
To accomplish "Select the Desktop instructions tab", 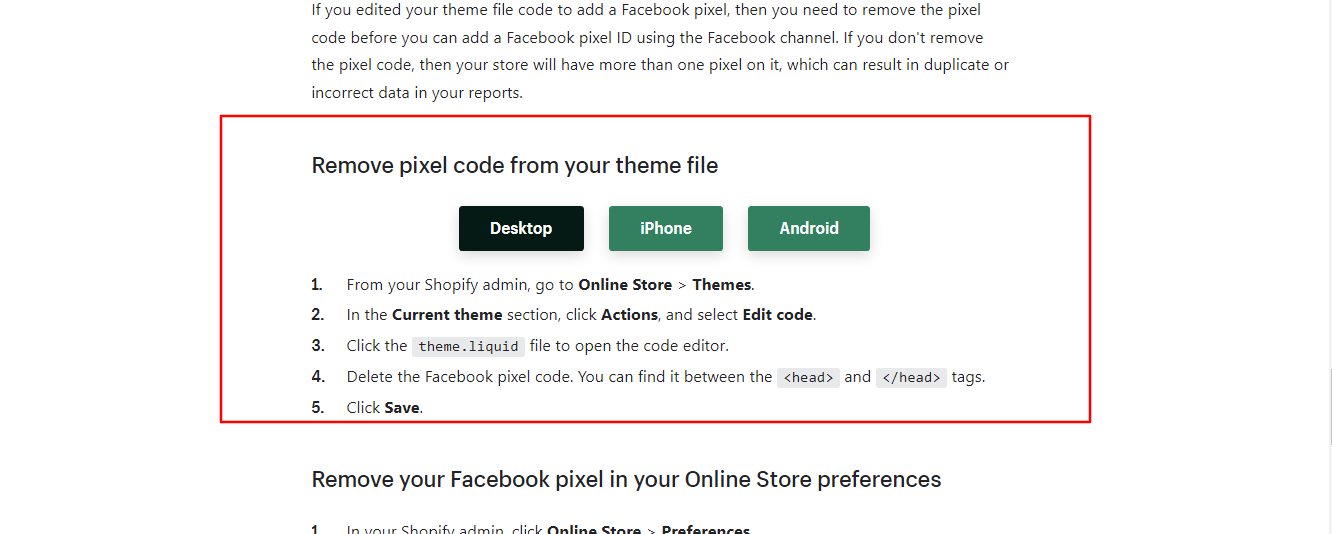I will click(x=521, y=228).
